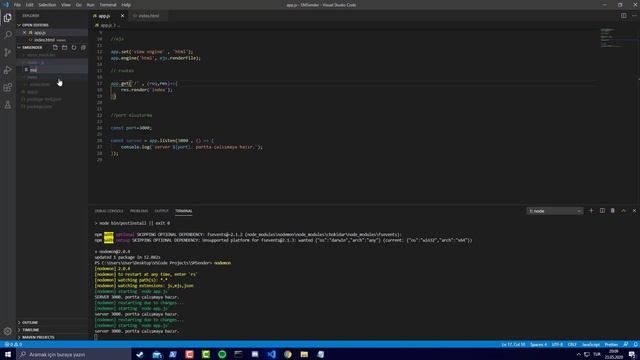The height and width of the screenshot is (360, 640).
Task: Open the Selection menu
Action: pyautogui.click(x=47, y=5)
